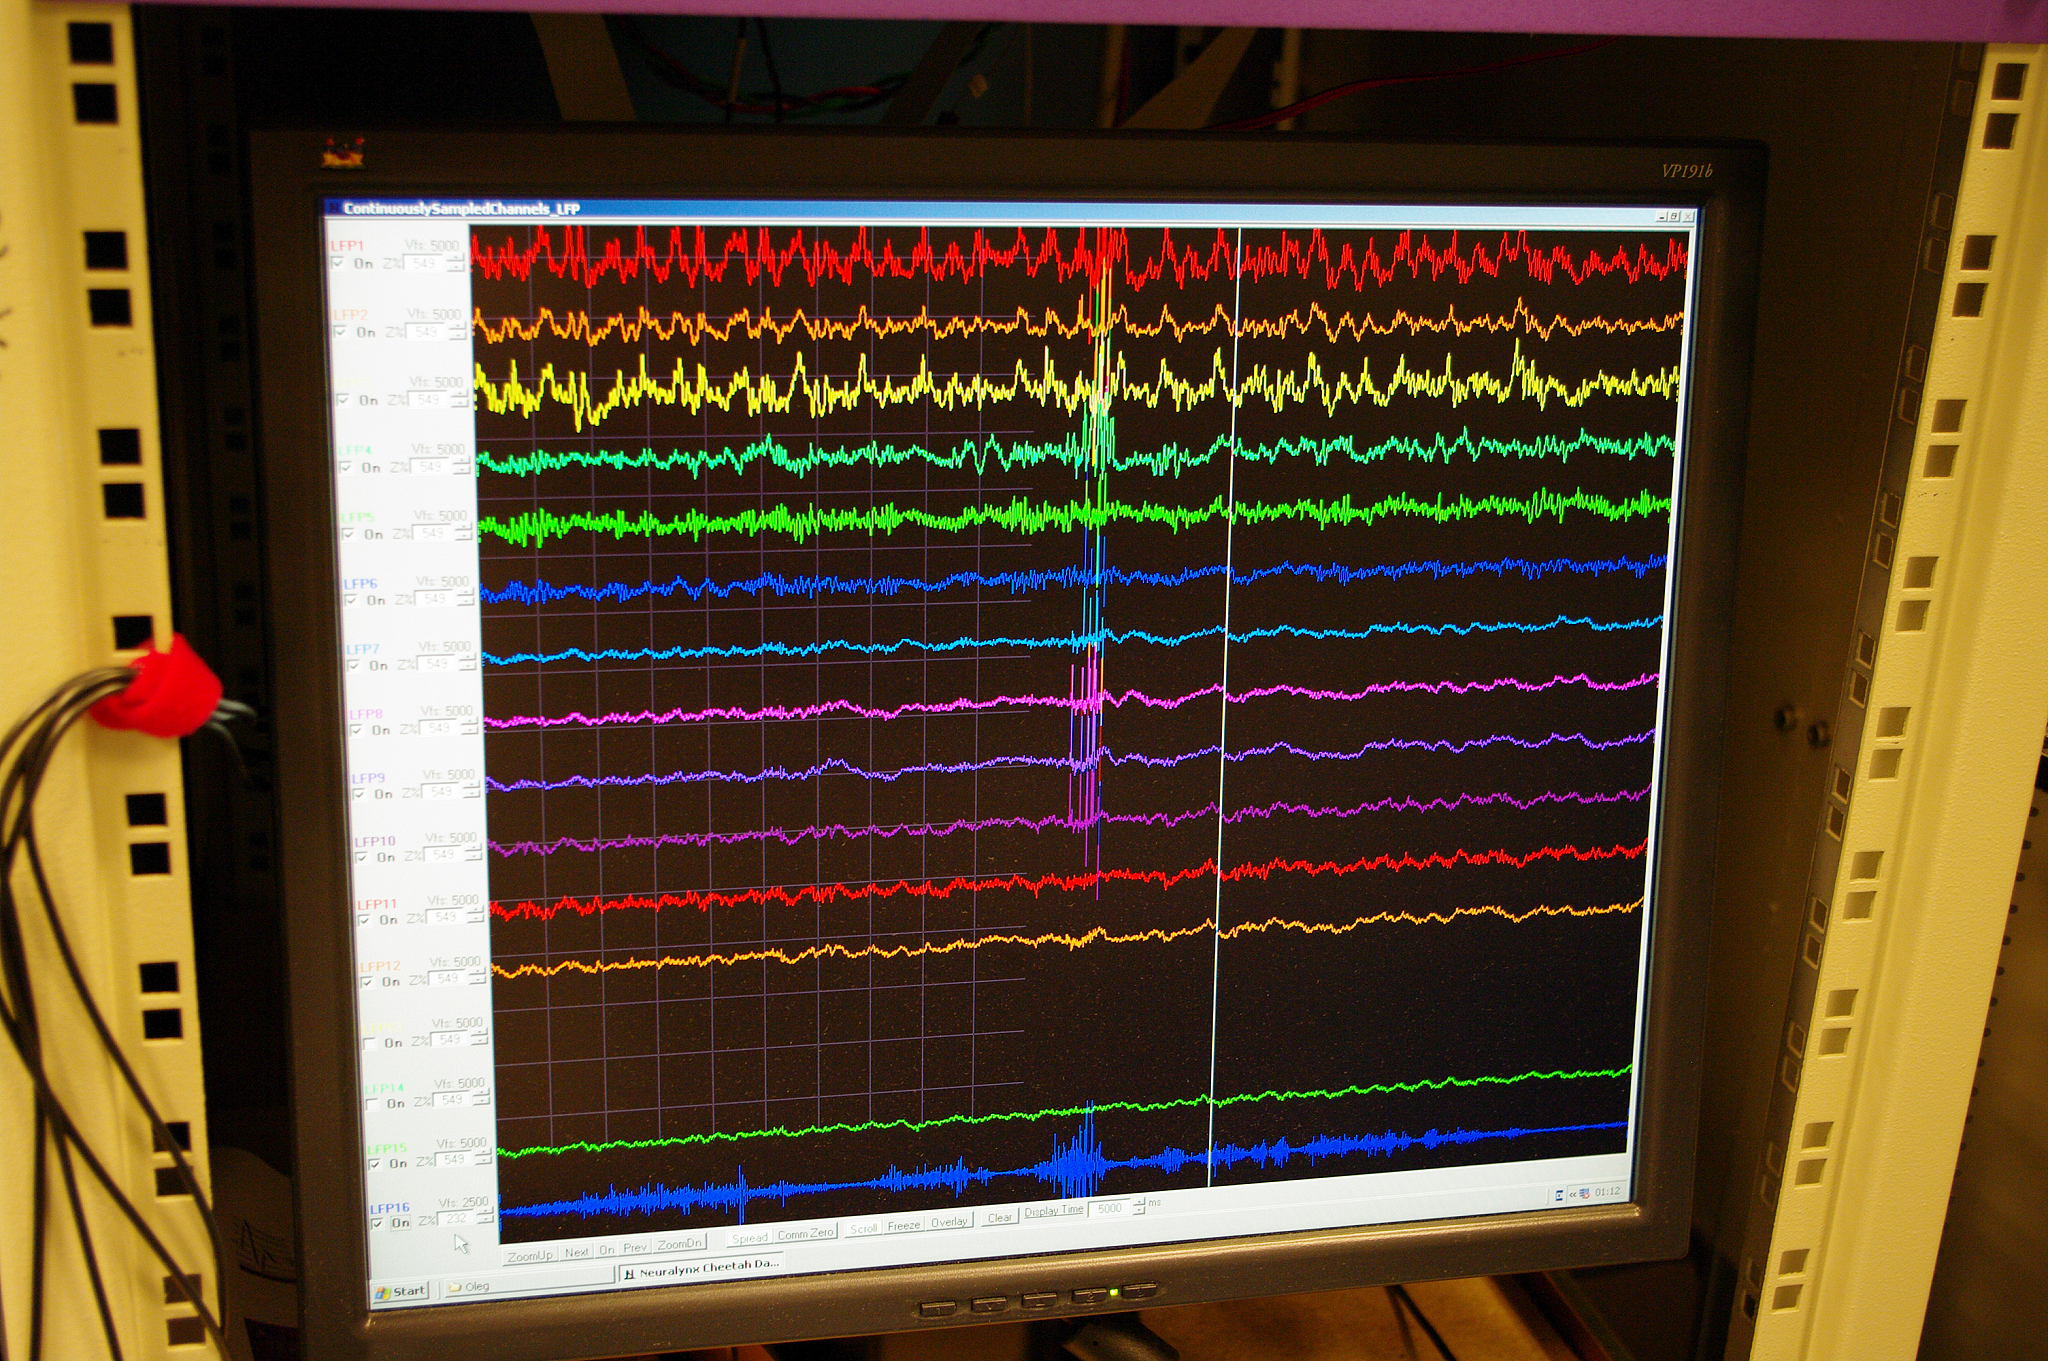Click the Display Time input field
The width and height of the screenshot is (2048, 1361).
tap(1110, 1208)
